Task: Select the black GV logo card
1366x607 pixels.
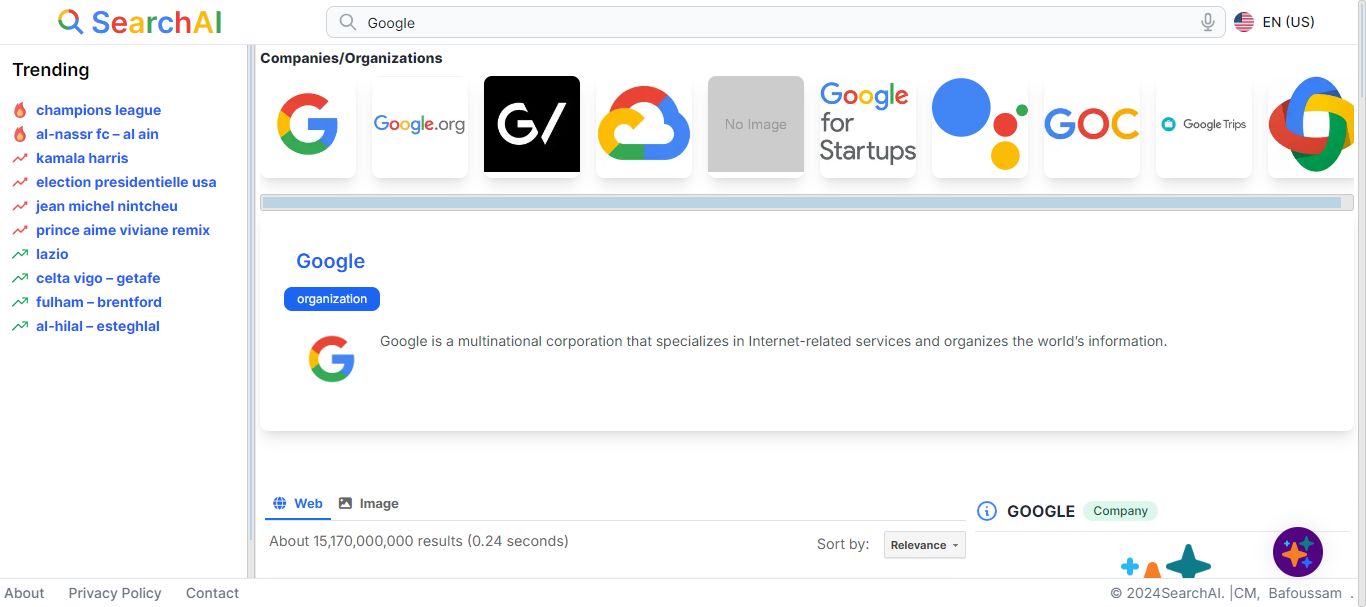Action: point(532,124)
